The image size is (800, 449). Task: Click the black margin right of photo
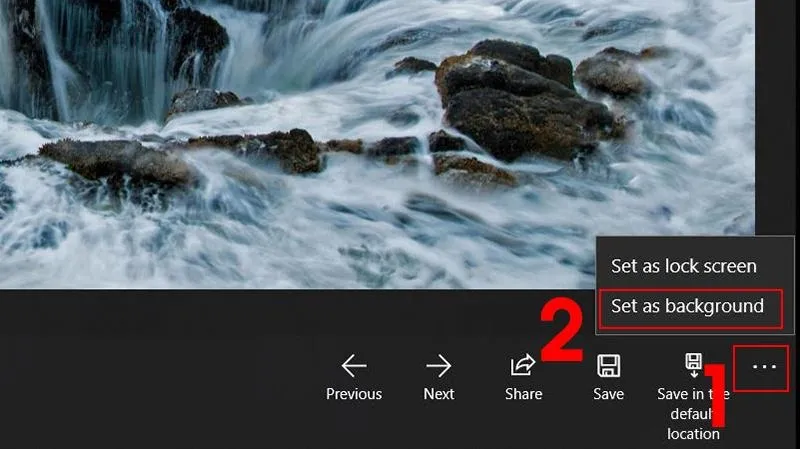pos(777,120)
